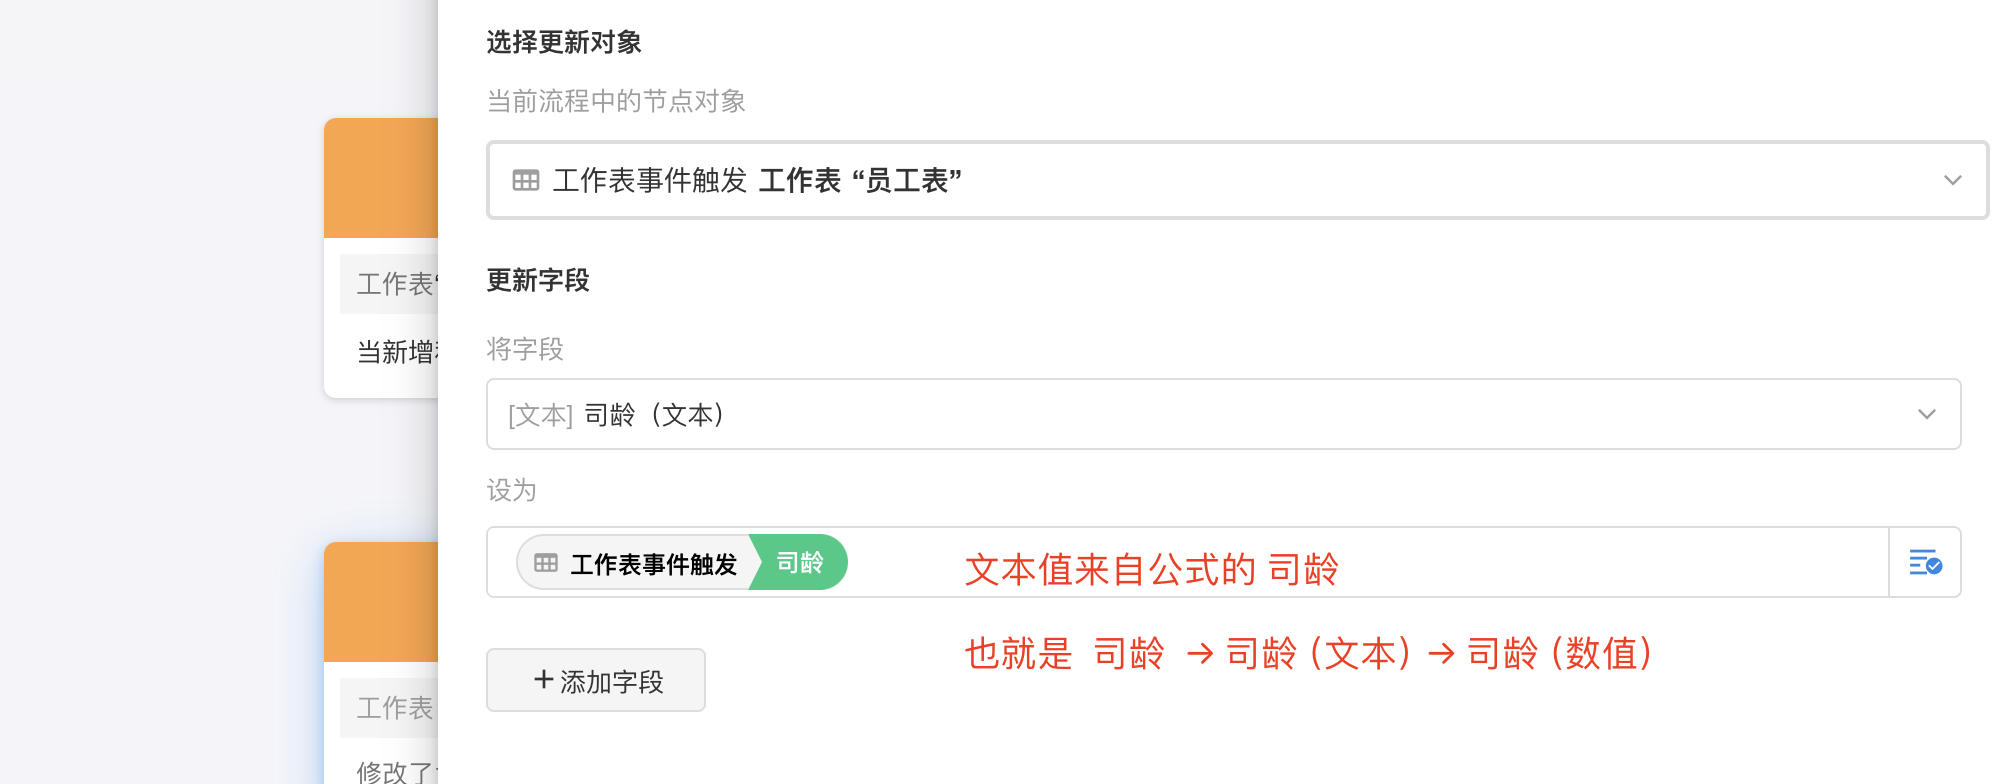
Task: Click the 添加字段 button
Action: point(596,680)
